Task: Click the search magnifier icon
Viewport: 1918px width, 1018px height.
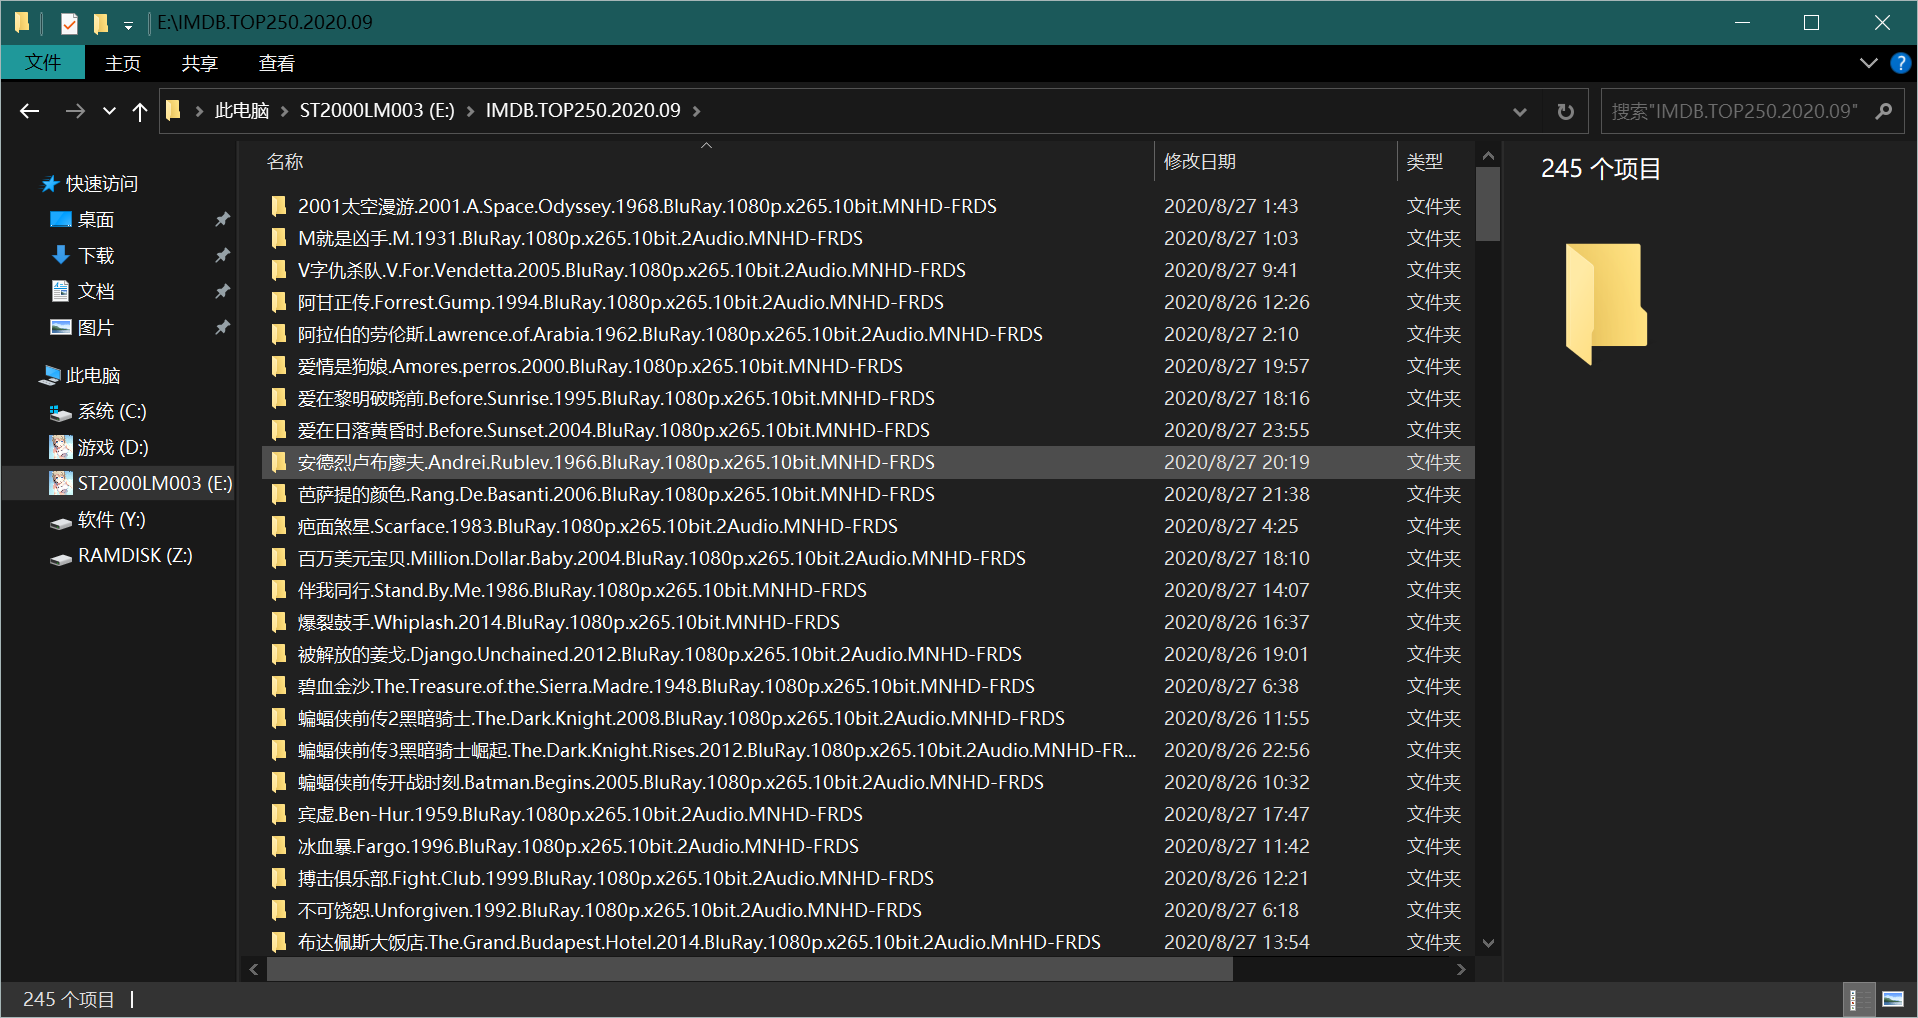Action: (1884, 111)
